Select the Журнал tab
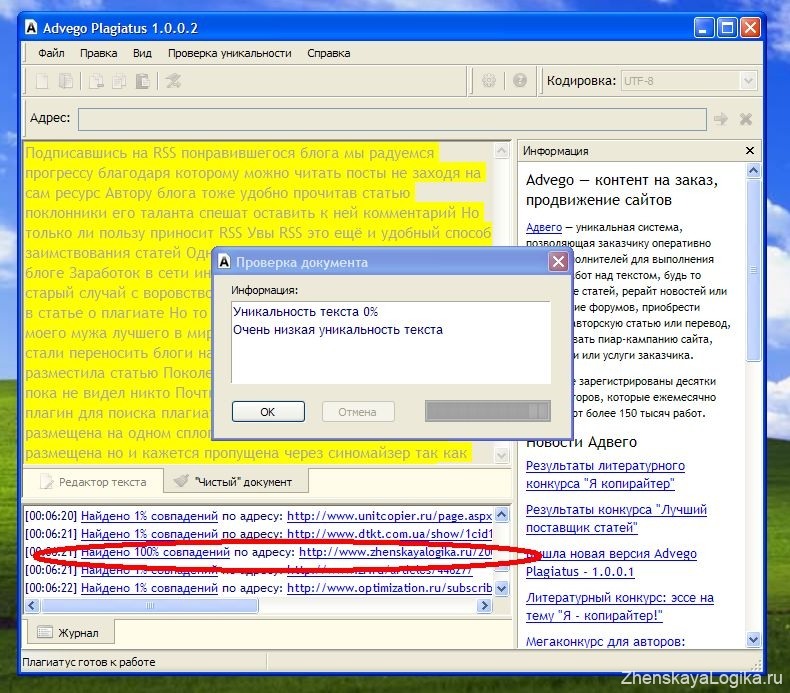 [x=70, y=633]
